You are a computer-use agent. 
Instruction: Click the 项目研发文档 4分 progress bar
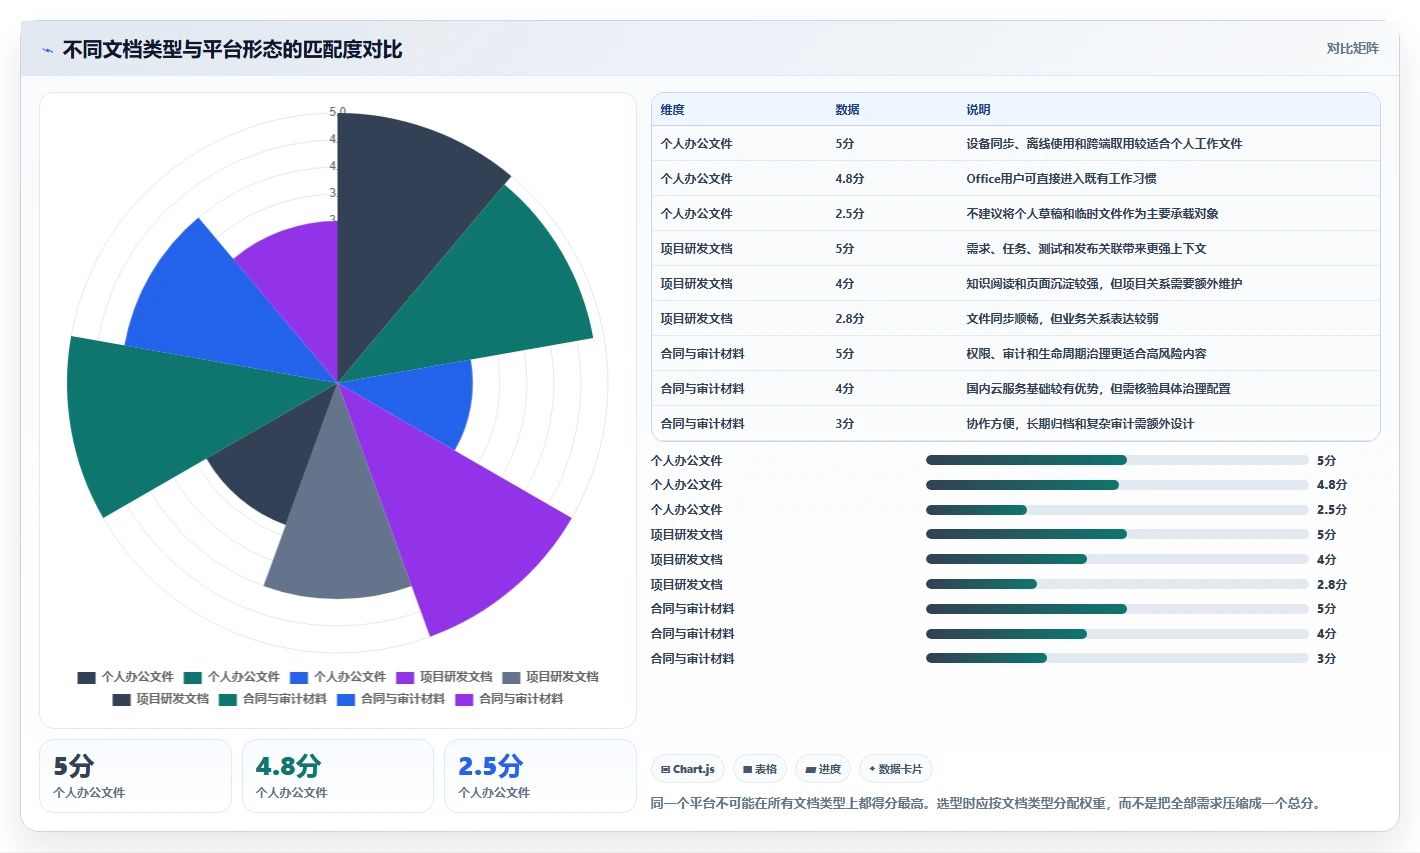(x=1117, y=559)
